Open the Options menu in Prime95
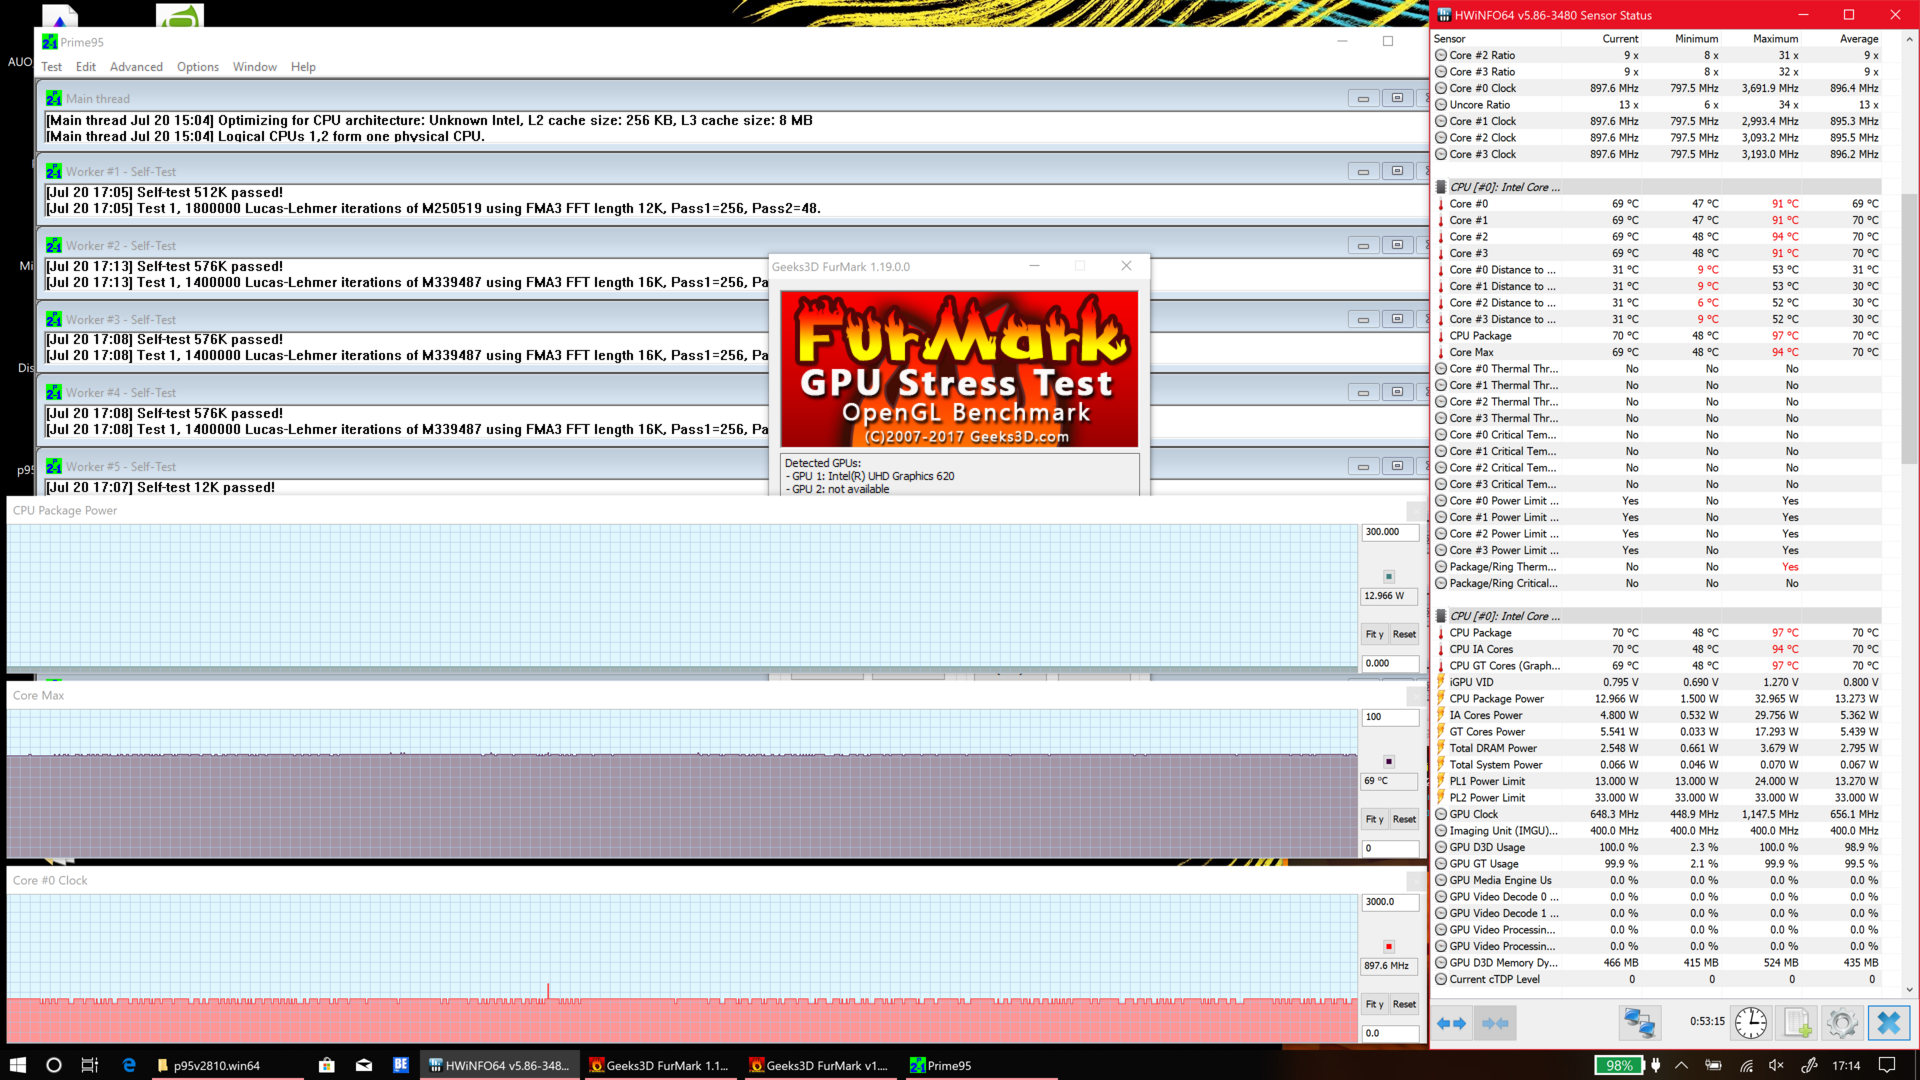Screen dimensions: 1920x1080 (x=197, y=67)
